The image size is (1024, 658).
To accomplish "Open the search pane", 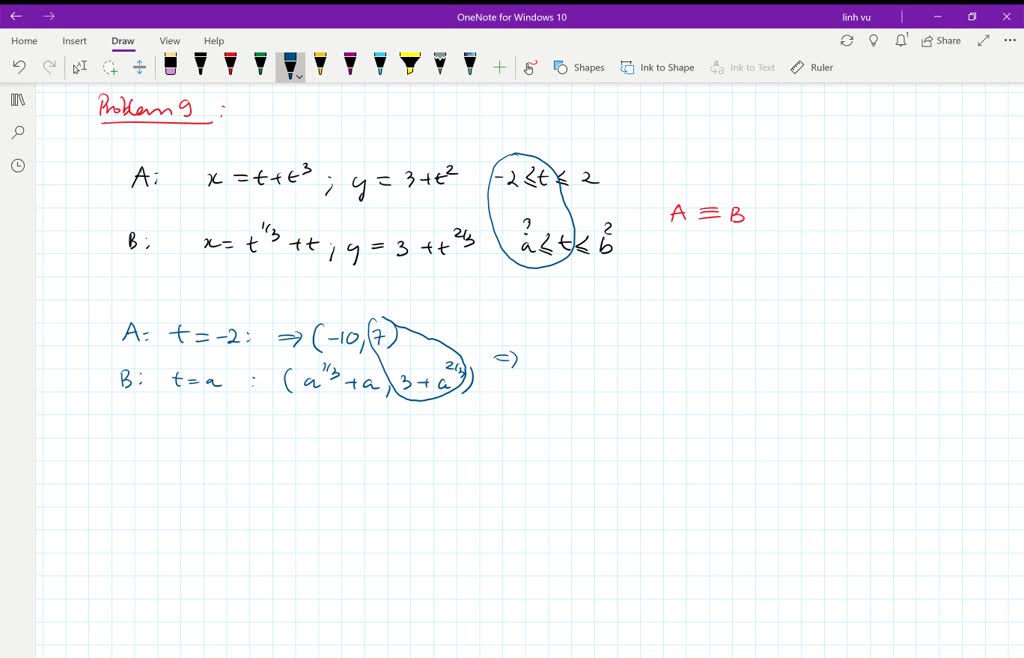I will coord(18,133).
